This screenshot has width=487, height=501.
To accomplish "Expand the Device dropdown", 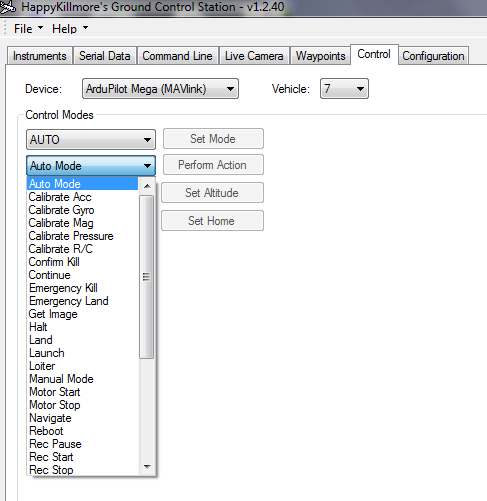I will tap(160, 89).
